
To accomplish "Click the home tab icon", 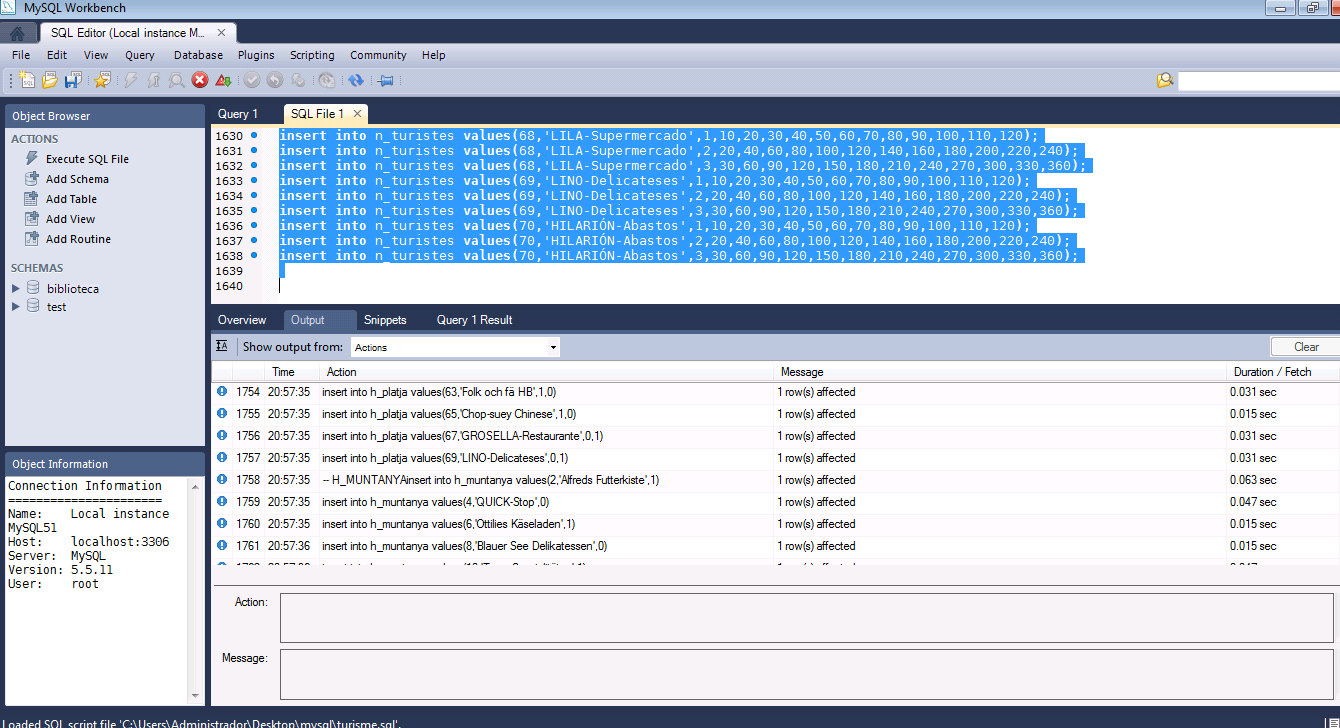I will 17,33.
